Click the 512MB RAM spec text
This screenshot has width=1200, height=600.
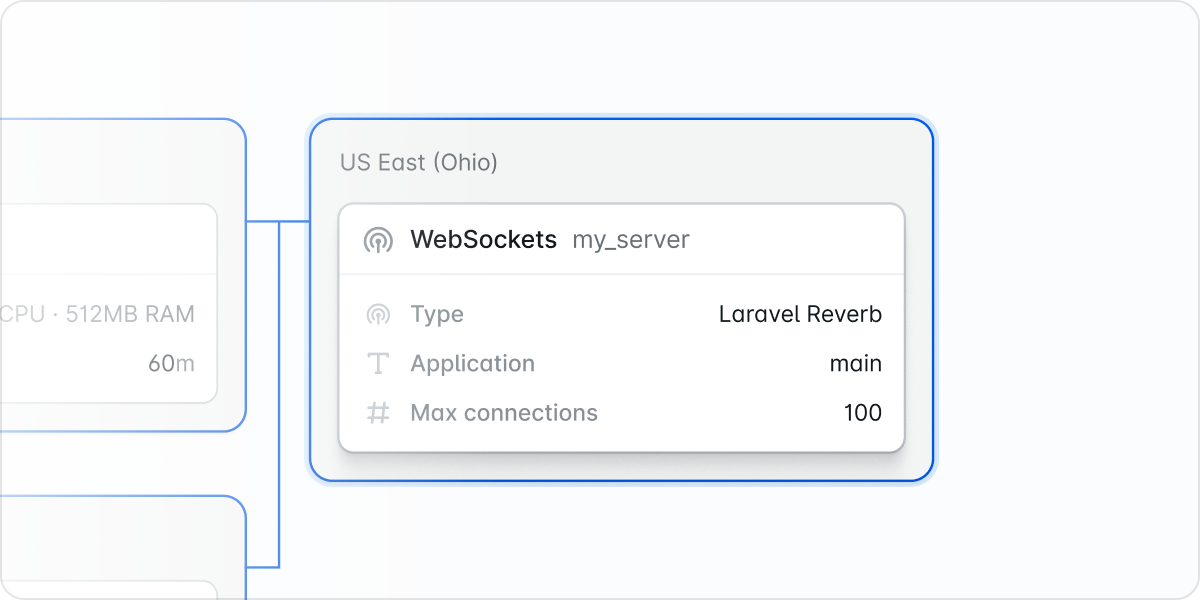(x=130, y=313)
